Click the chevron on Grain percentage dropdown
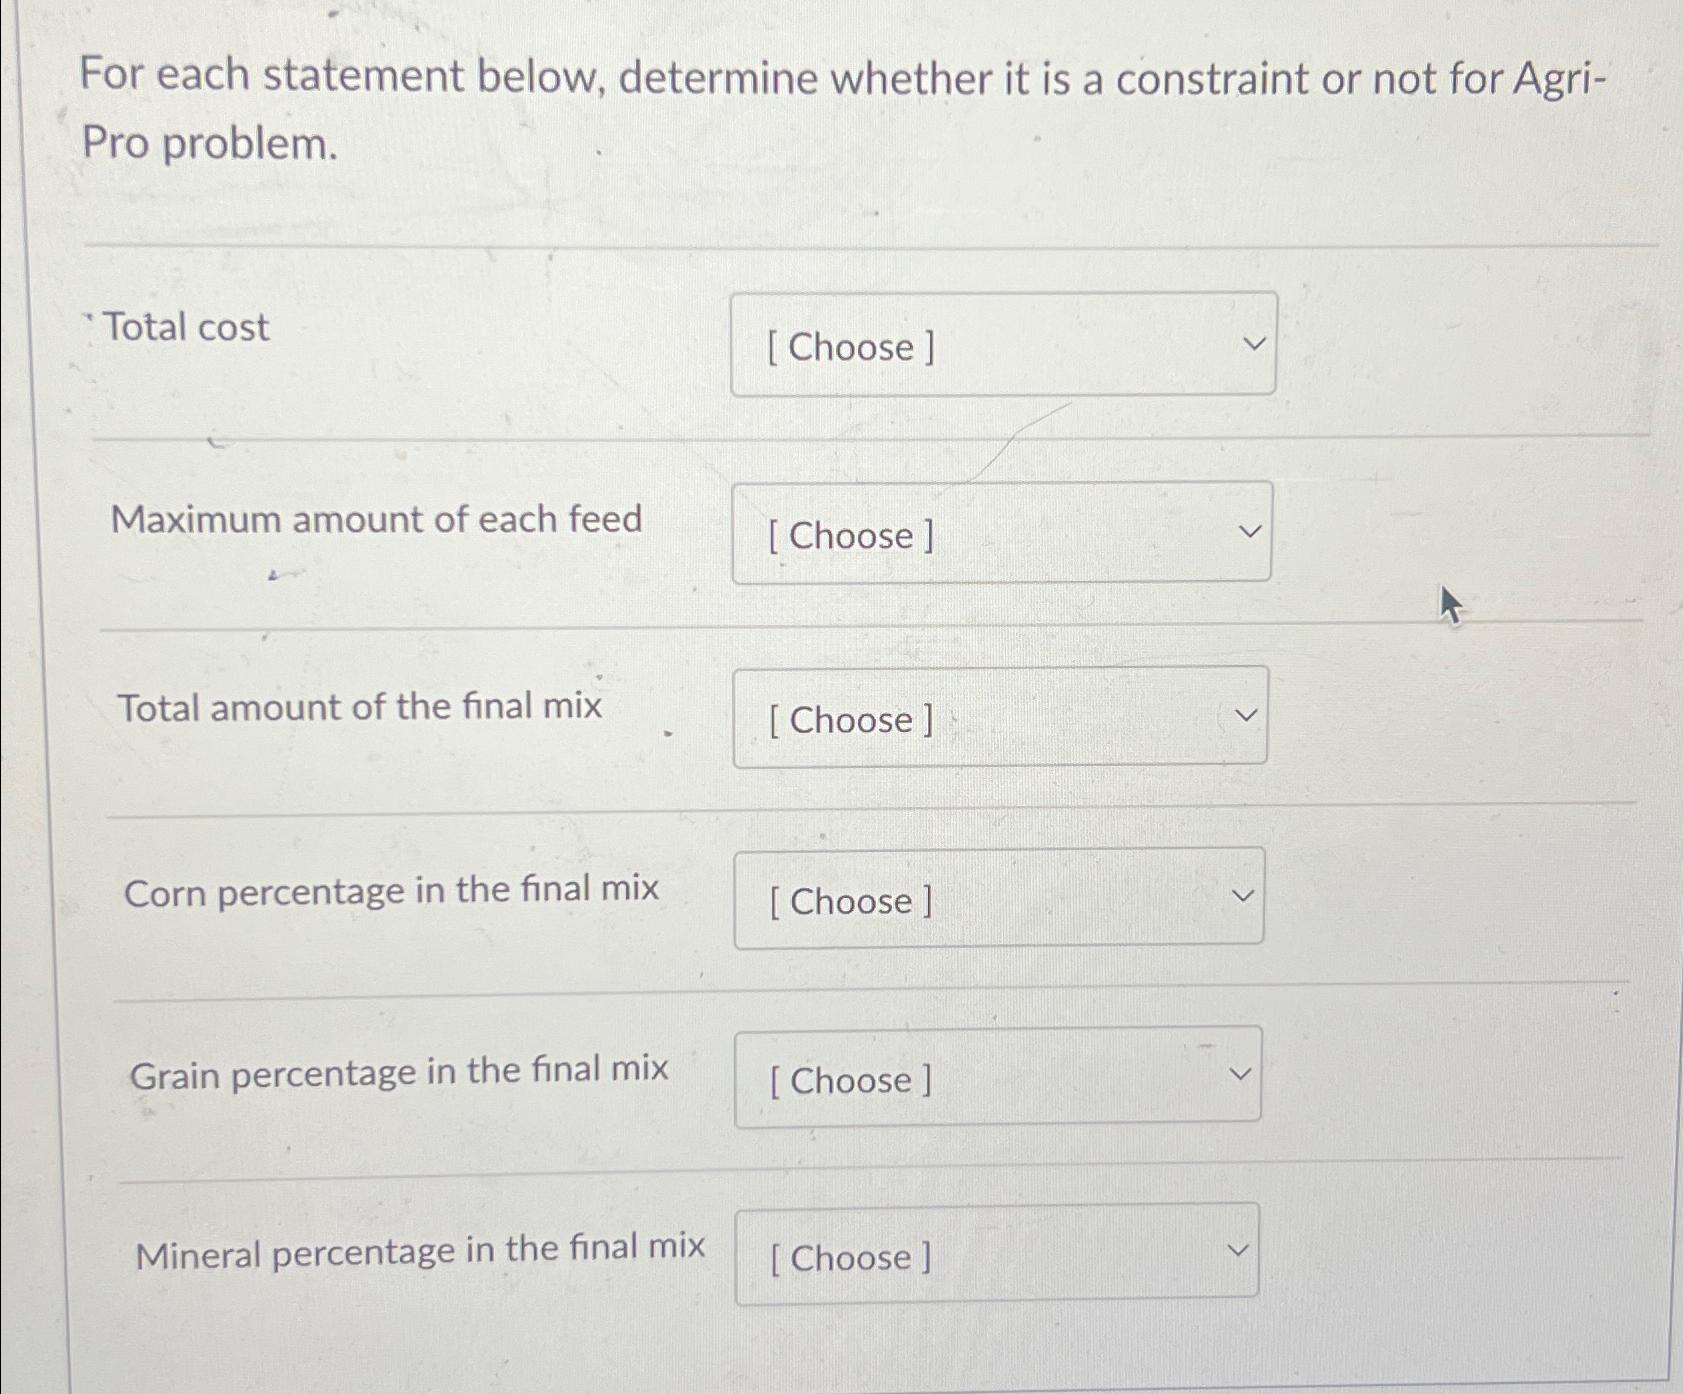Viewport: 1683px width, 1394px height. pos(1239,1073)
